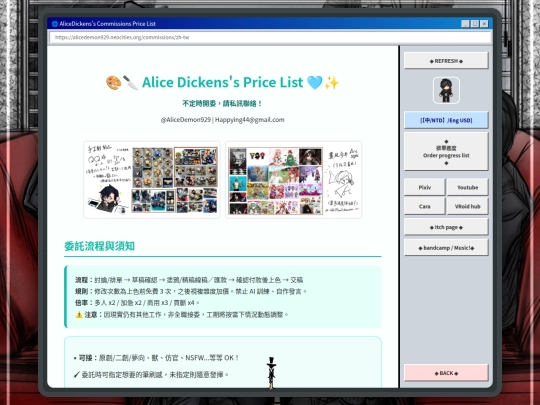Click the character avatar icon in sidebar

(x=446, y=90)
